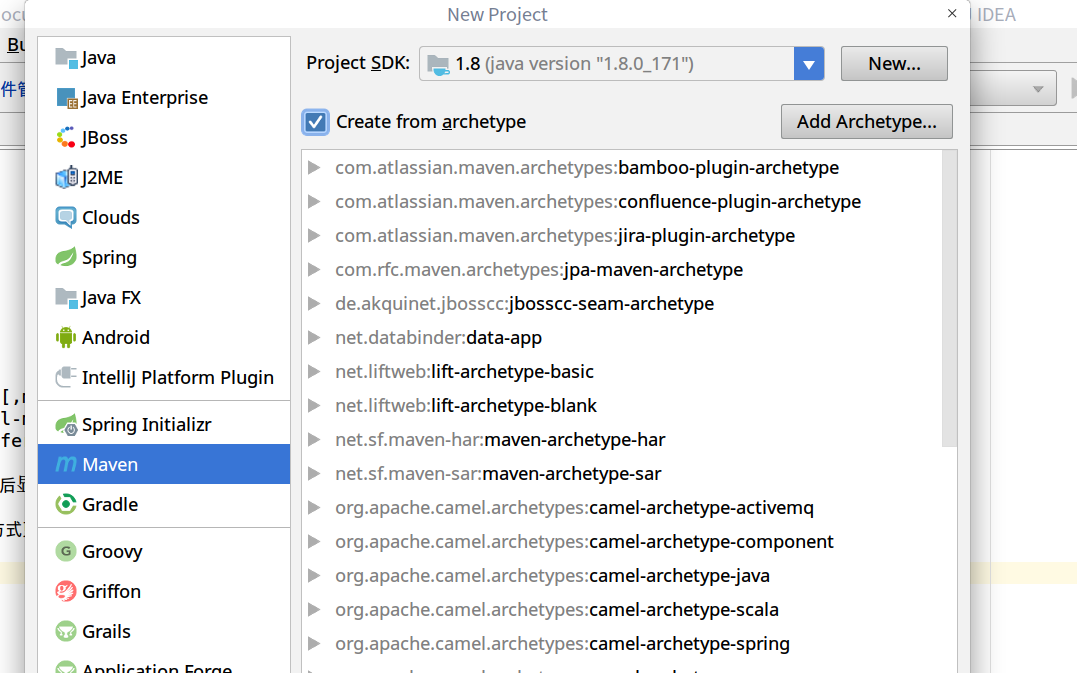Select data-app archetype text

(x=504, y=338)
